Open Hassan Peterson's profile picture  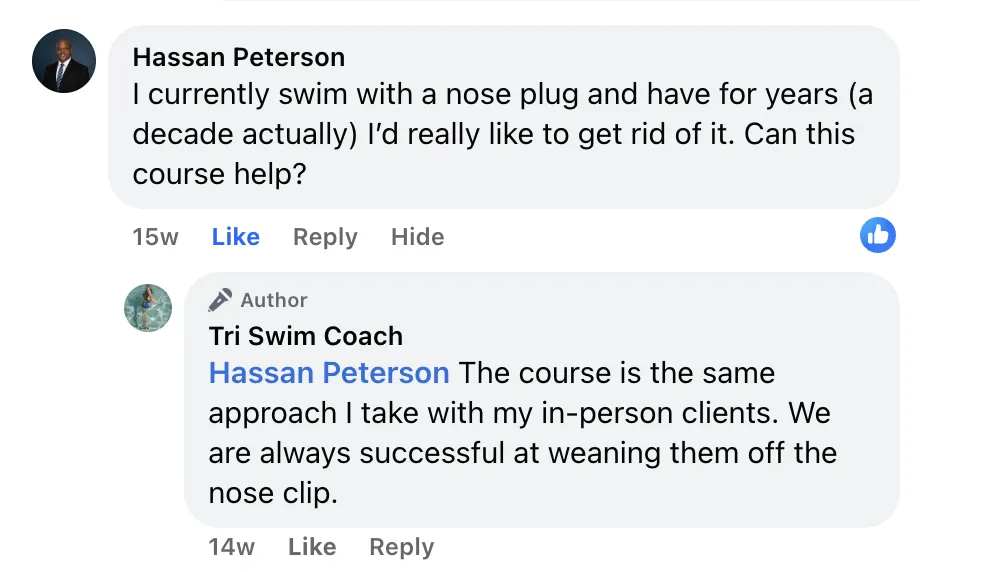pos(64,61)
